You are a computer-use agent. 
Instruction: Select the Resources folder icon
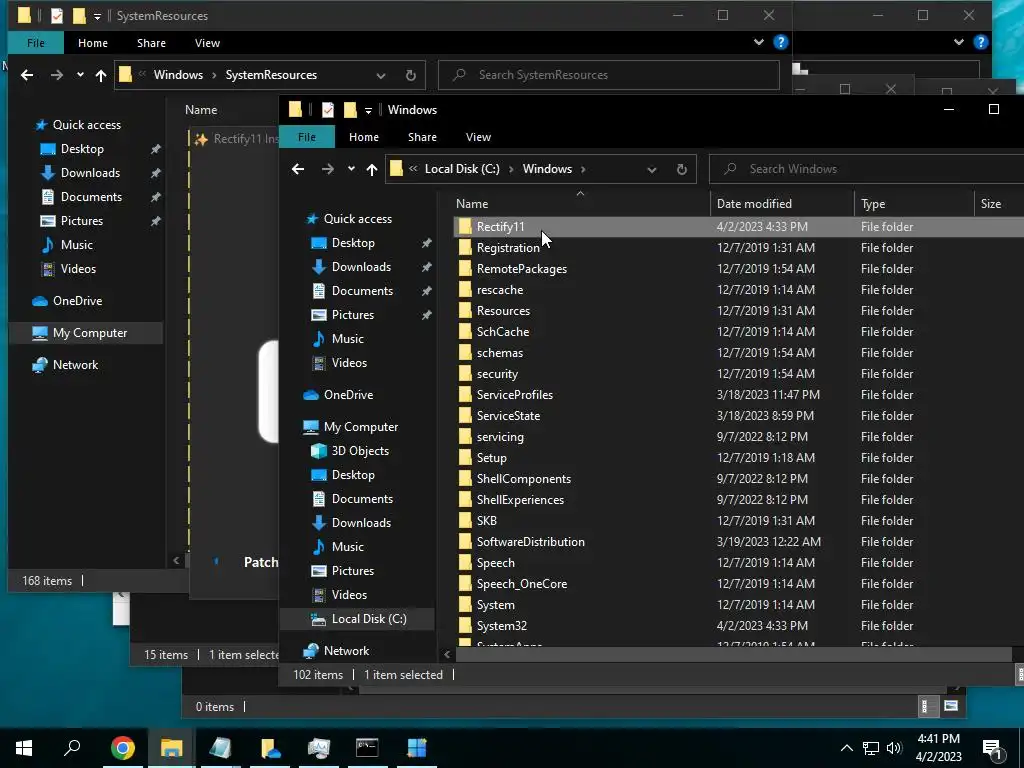(x=465, y=311)
